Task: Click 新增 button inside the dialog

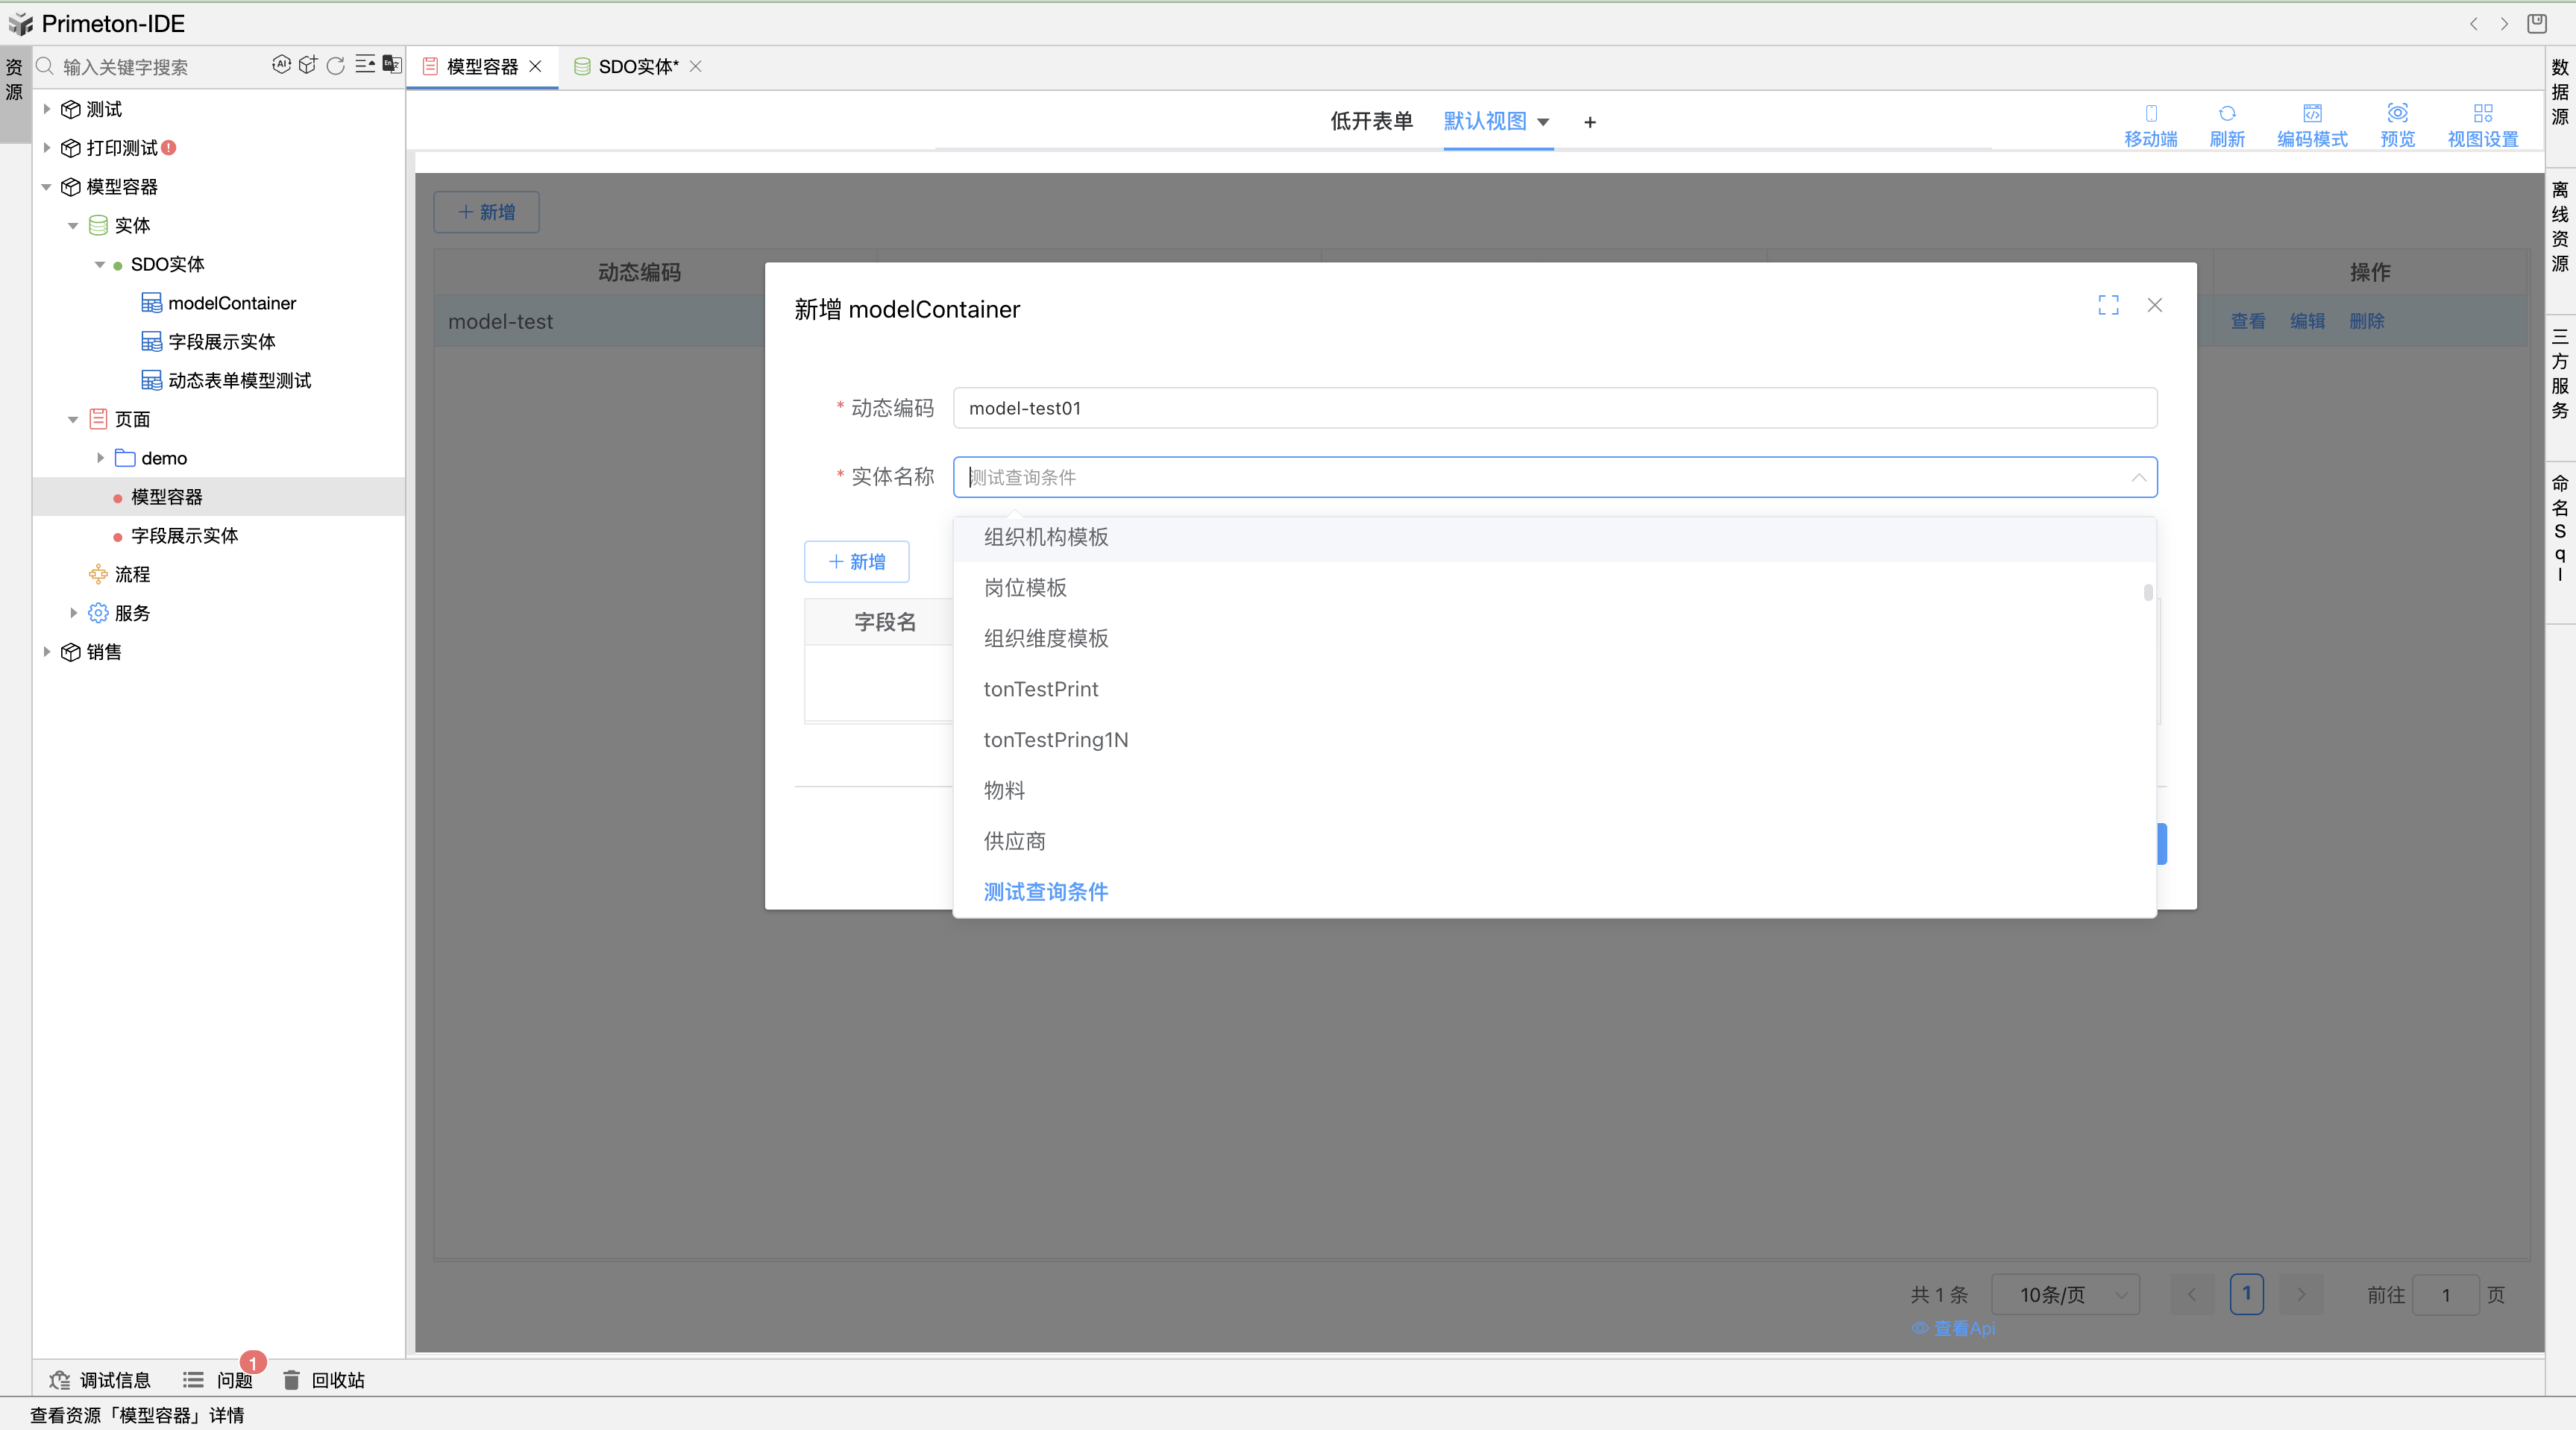Action: (857, 562)
